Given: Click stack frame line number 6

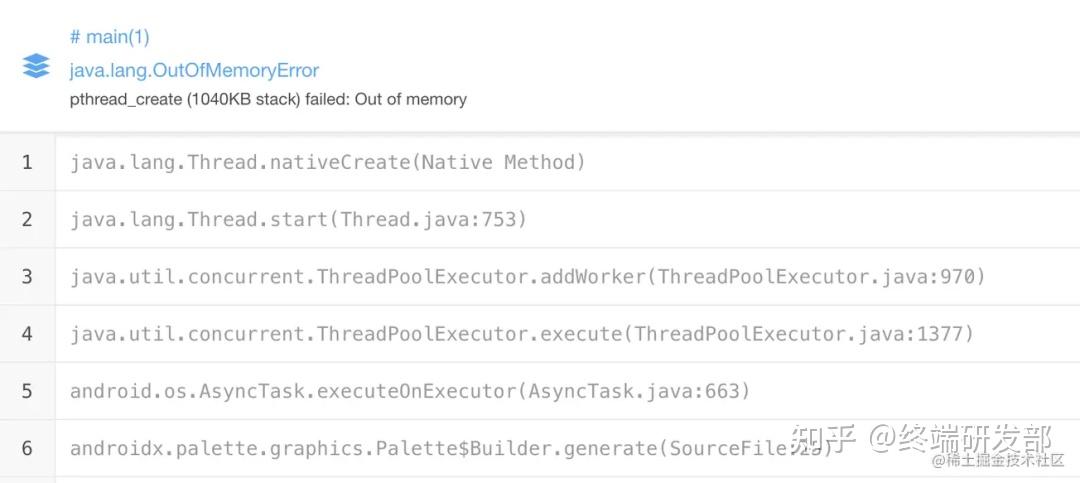Looking at the screenshot, I should [27, 448].
